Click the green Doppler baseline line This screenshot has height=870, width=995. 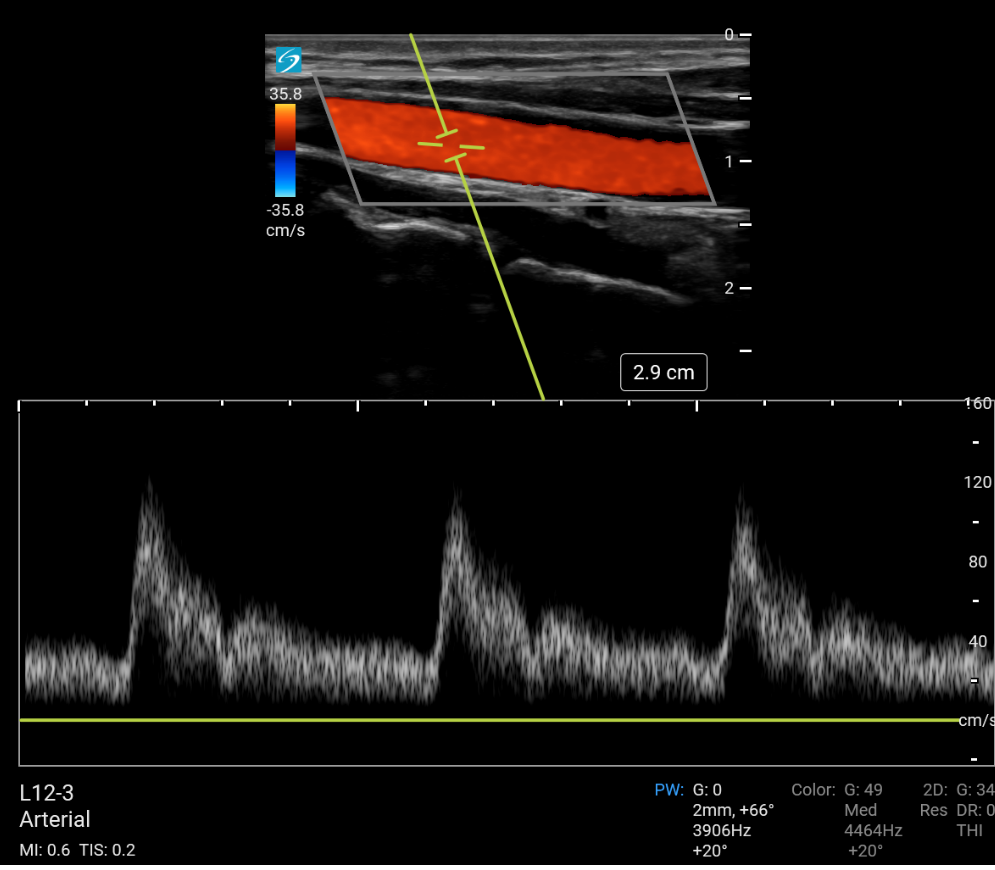click(x=488, y=720)
